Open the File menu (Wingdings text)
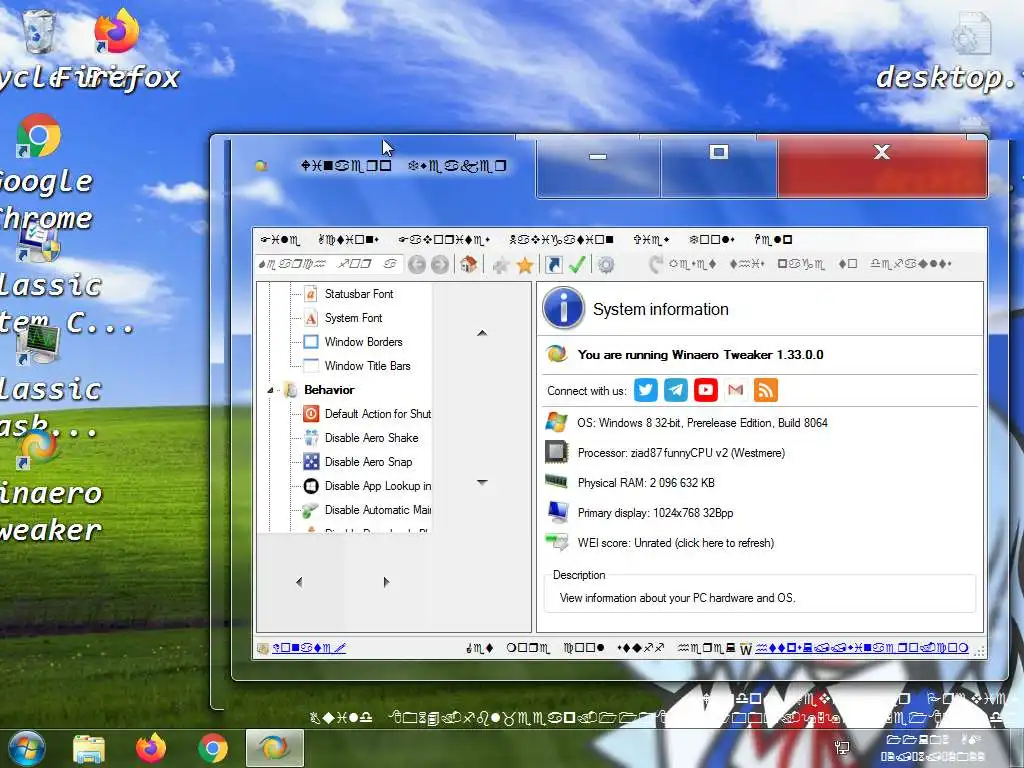Screen dimensions: 1024x768 click(x=280, y=240)
